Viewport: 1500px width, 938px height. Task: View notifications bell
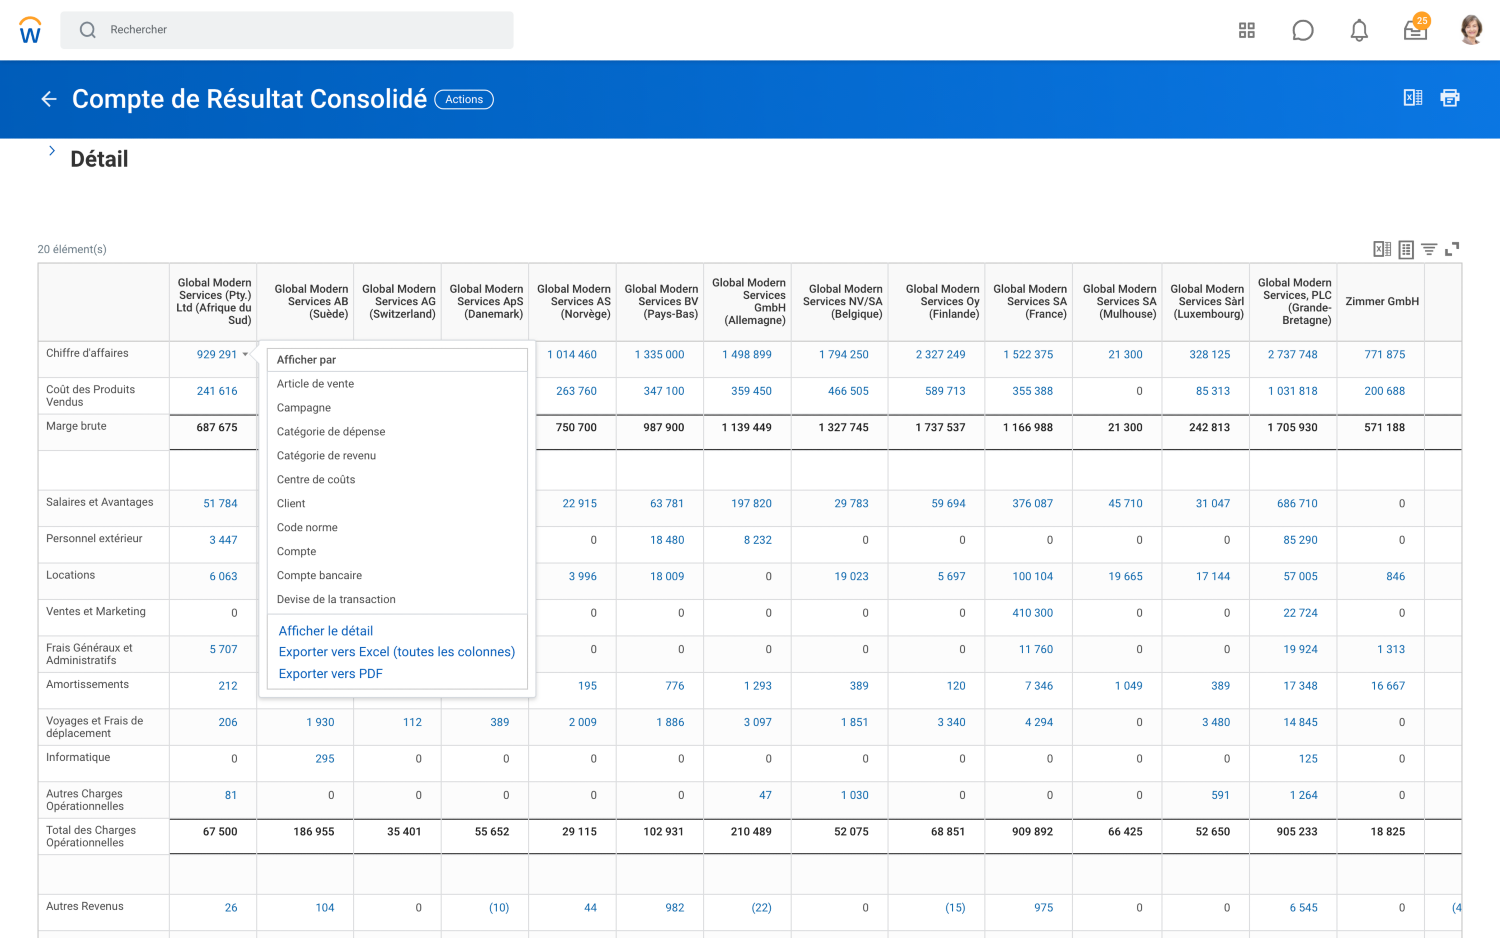pyautogui.click(x=1358, y=31)
